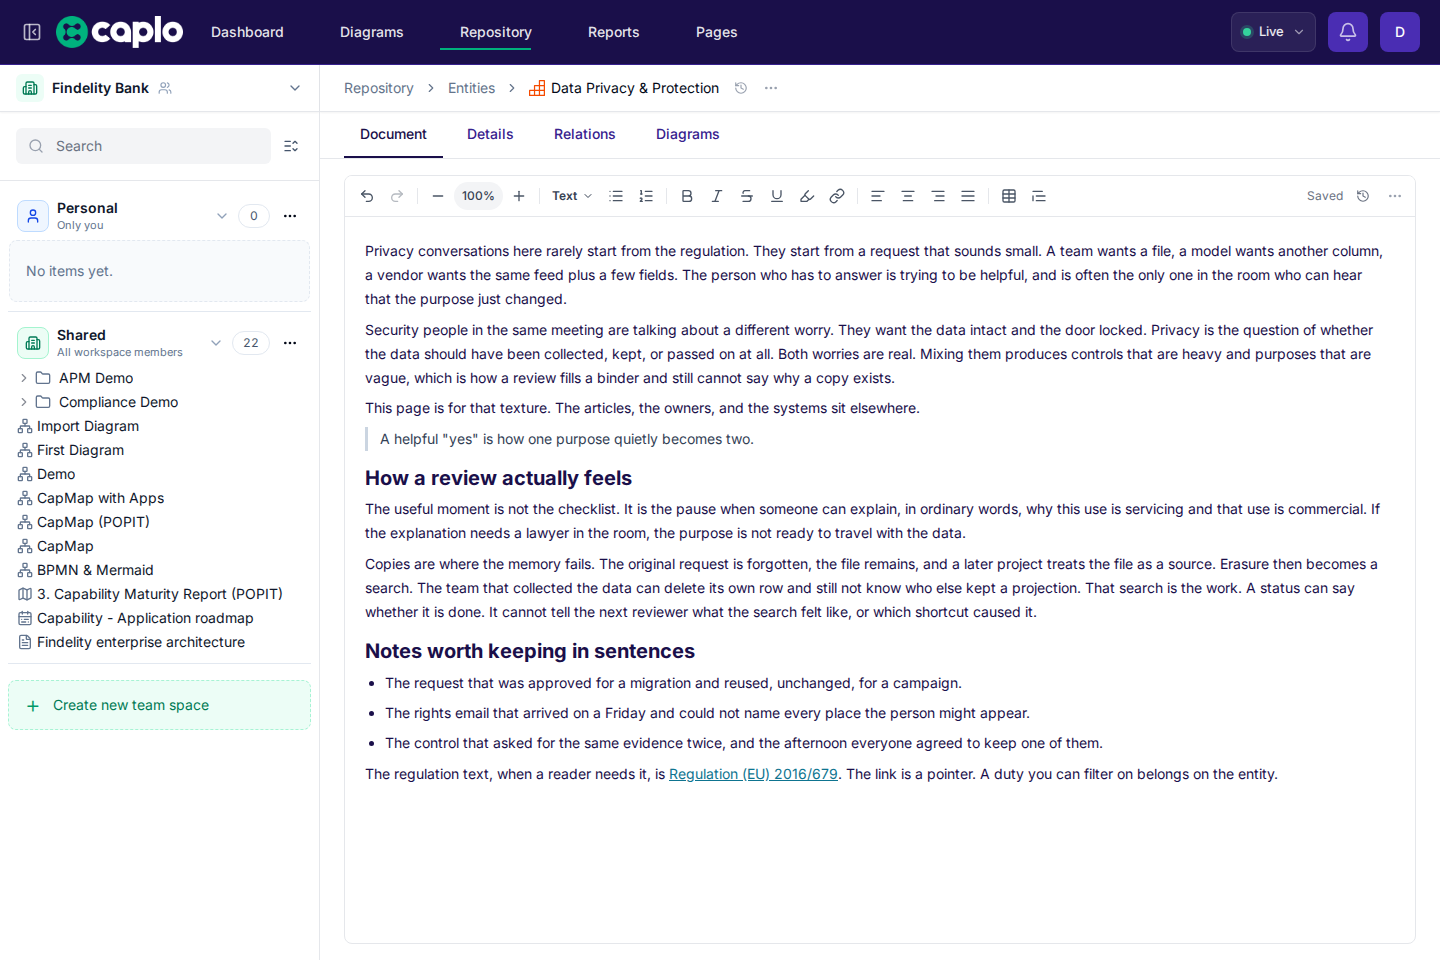This screenshot has width=1440, height=960.
Task: Open Reports in top navigation
Action: [614, 32]
